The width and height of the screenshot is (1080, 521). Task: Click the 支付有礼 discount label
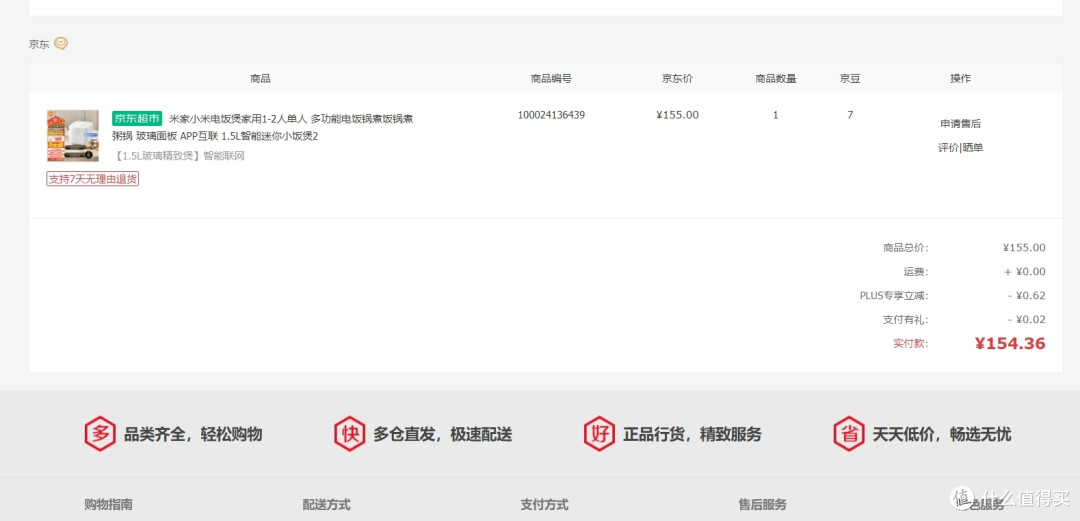(x=905, y=320)
